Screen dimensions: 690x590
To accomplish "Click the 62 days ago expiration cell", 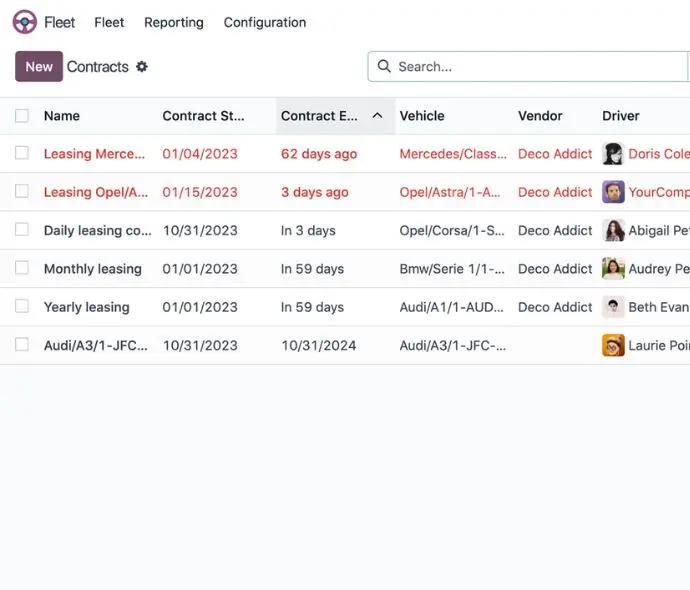I will point(319,154).
